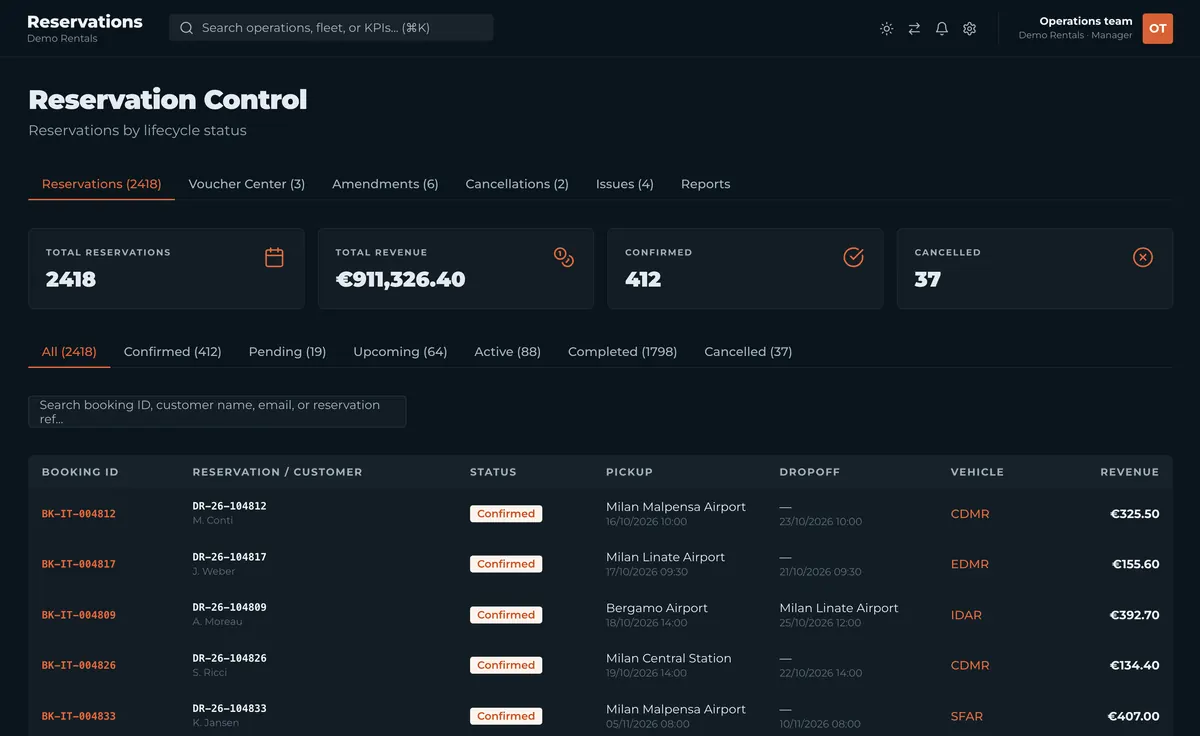Toggle the light theme sun icon
Screen dimensions: 1200x736
point(886,29)
